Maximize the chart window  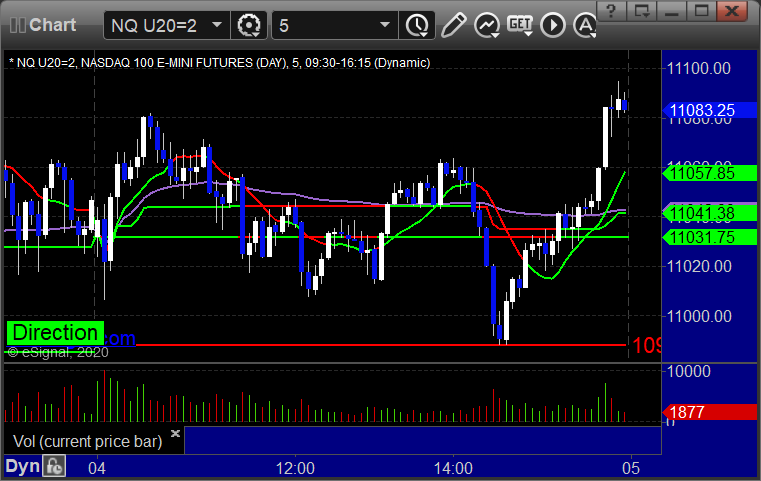(701, 11)
